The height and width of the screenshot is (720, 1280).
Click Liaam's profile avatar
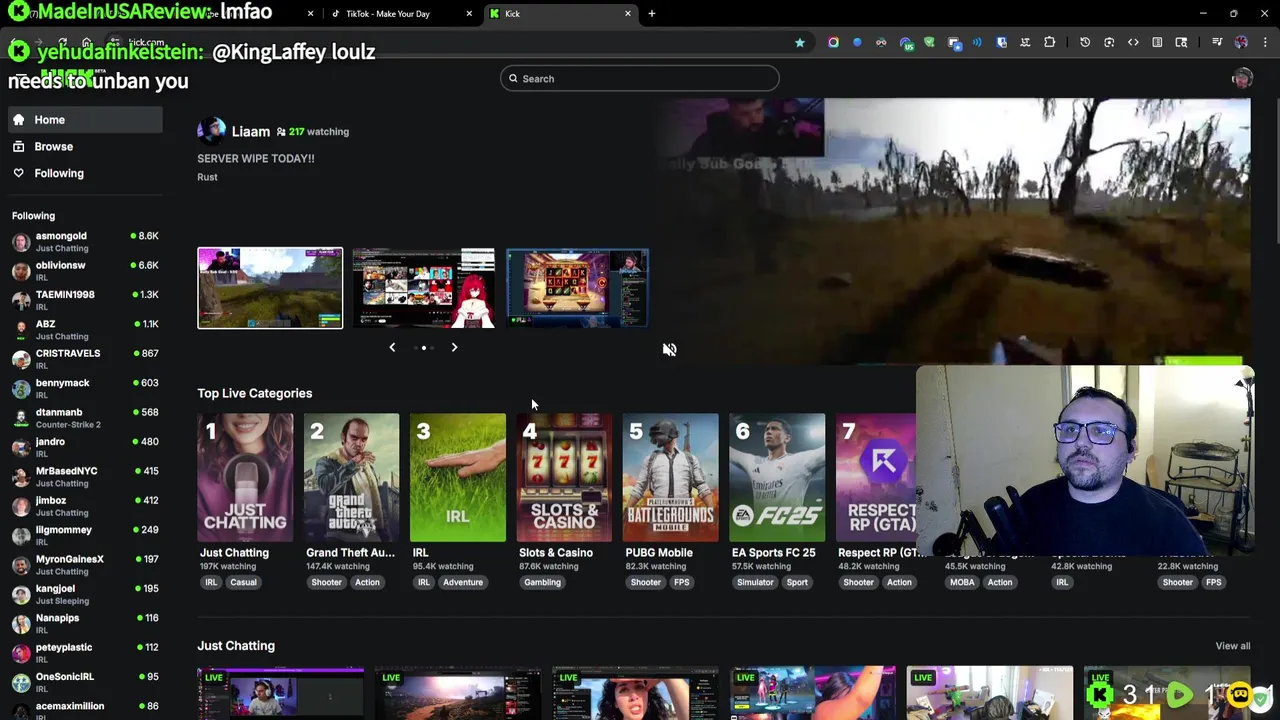[x=211, y=131]
